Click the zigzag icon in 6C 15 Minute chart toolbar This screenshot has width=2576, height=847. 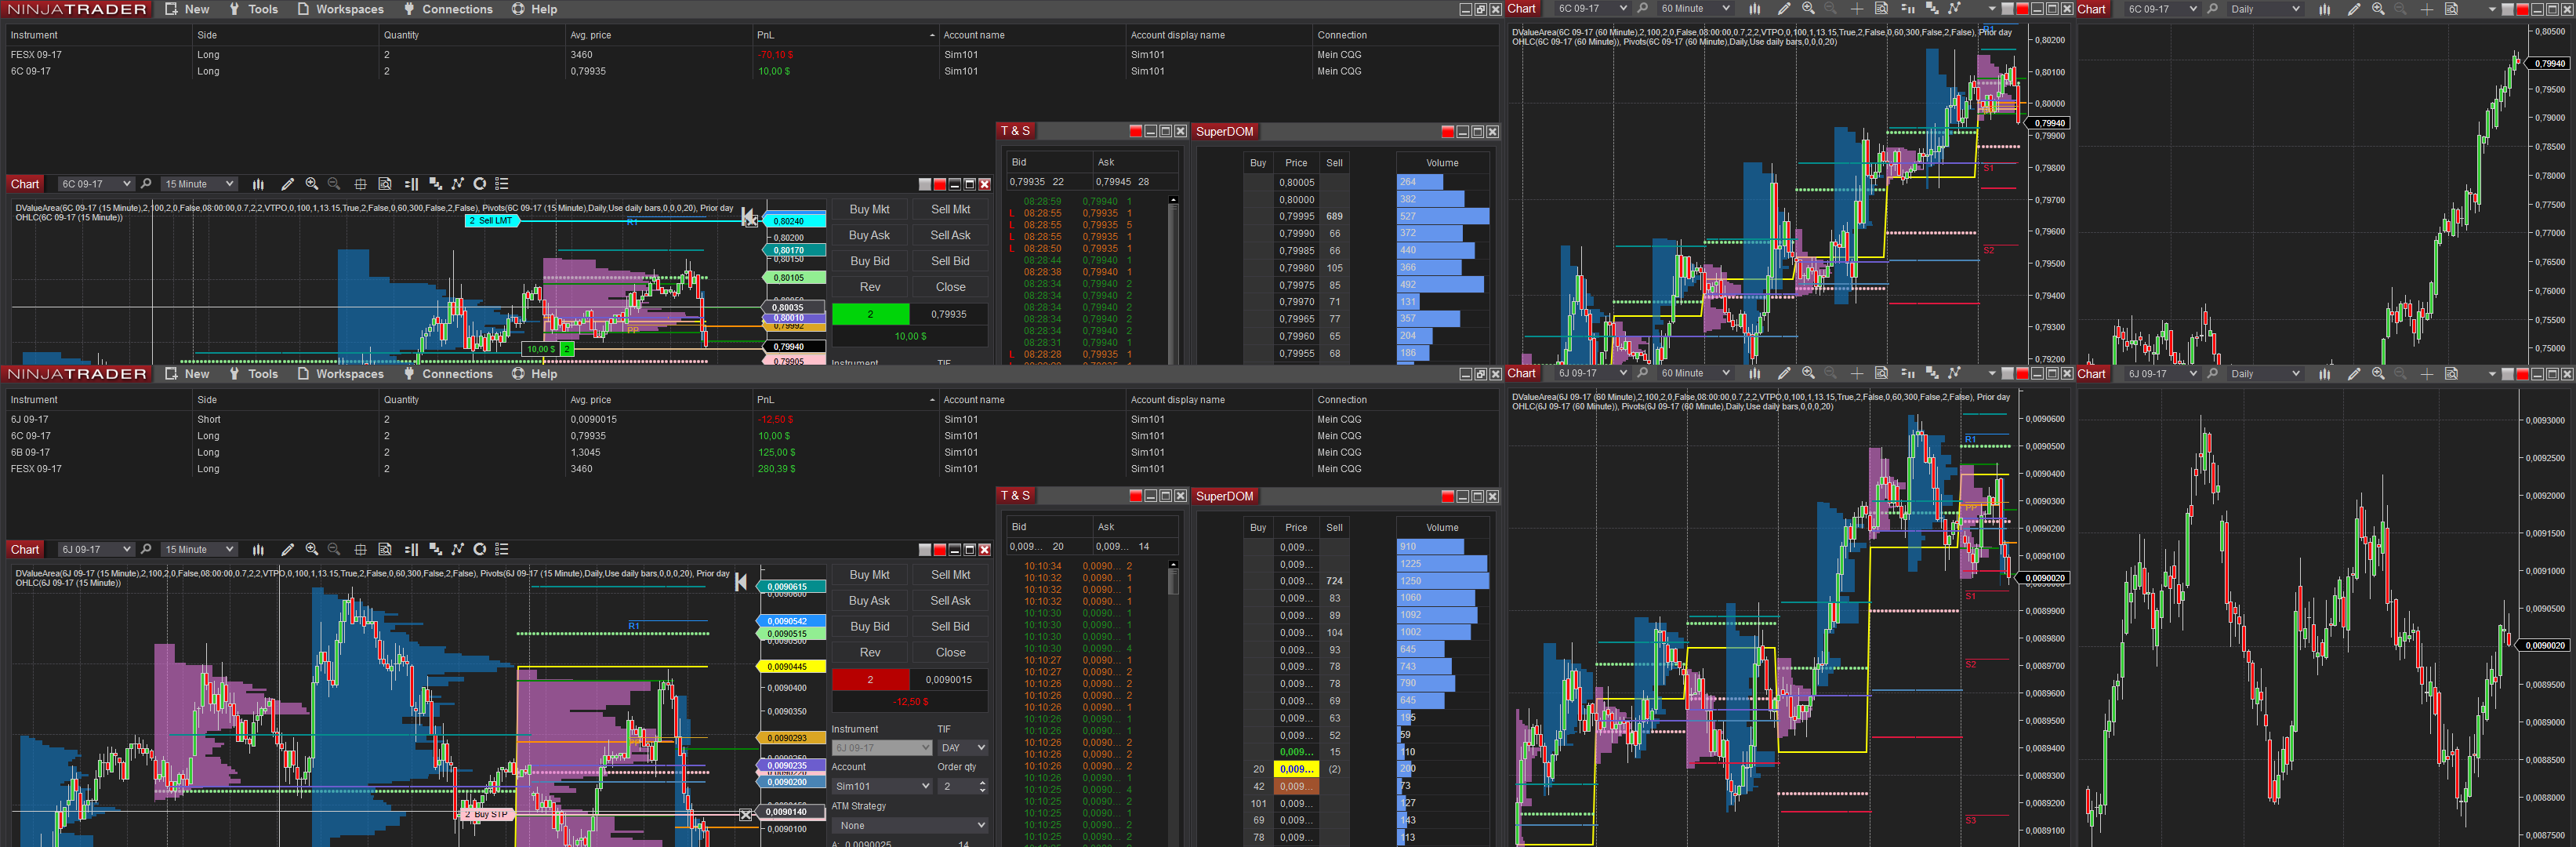point(457,184)
